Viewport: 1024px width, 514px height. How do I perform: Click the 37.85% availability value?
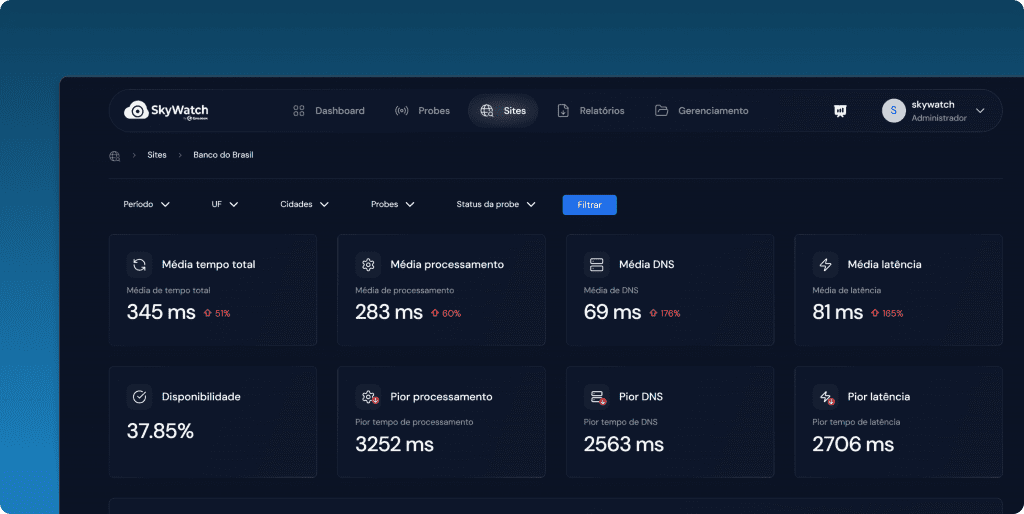click(x=160, y=431)
